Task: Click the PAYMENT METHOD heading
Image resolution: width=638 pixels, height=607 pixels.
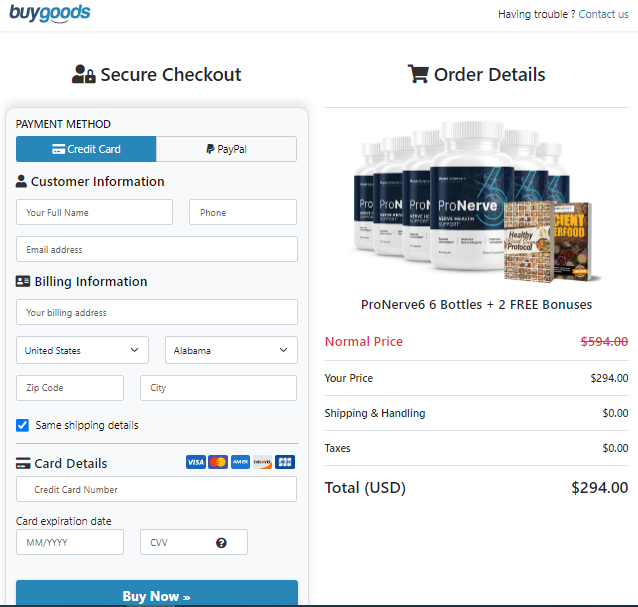Action: click(x=63, y=124)
